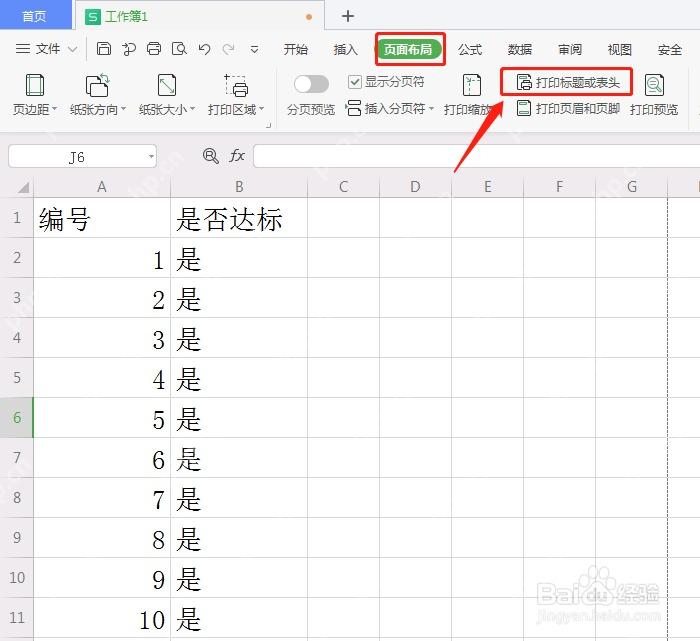Click the Print icon in quick toolbar
Screen dimensions: 700x641
pos(154,48)
